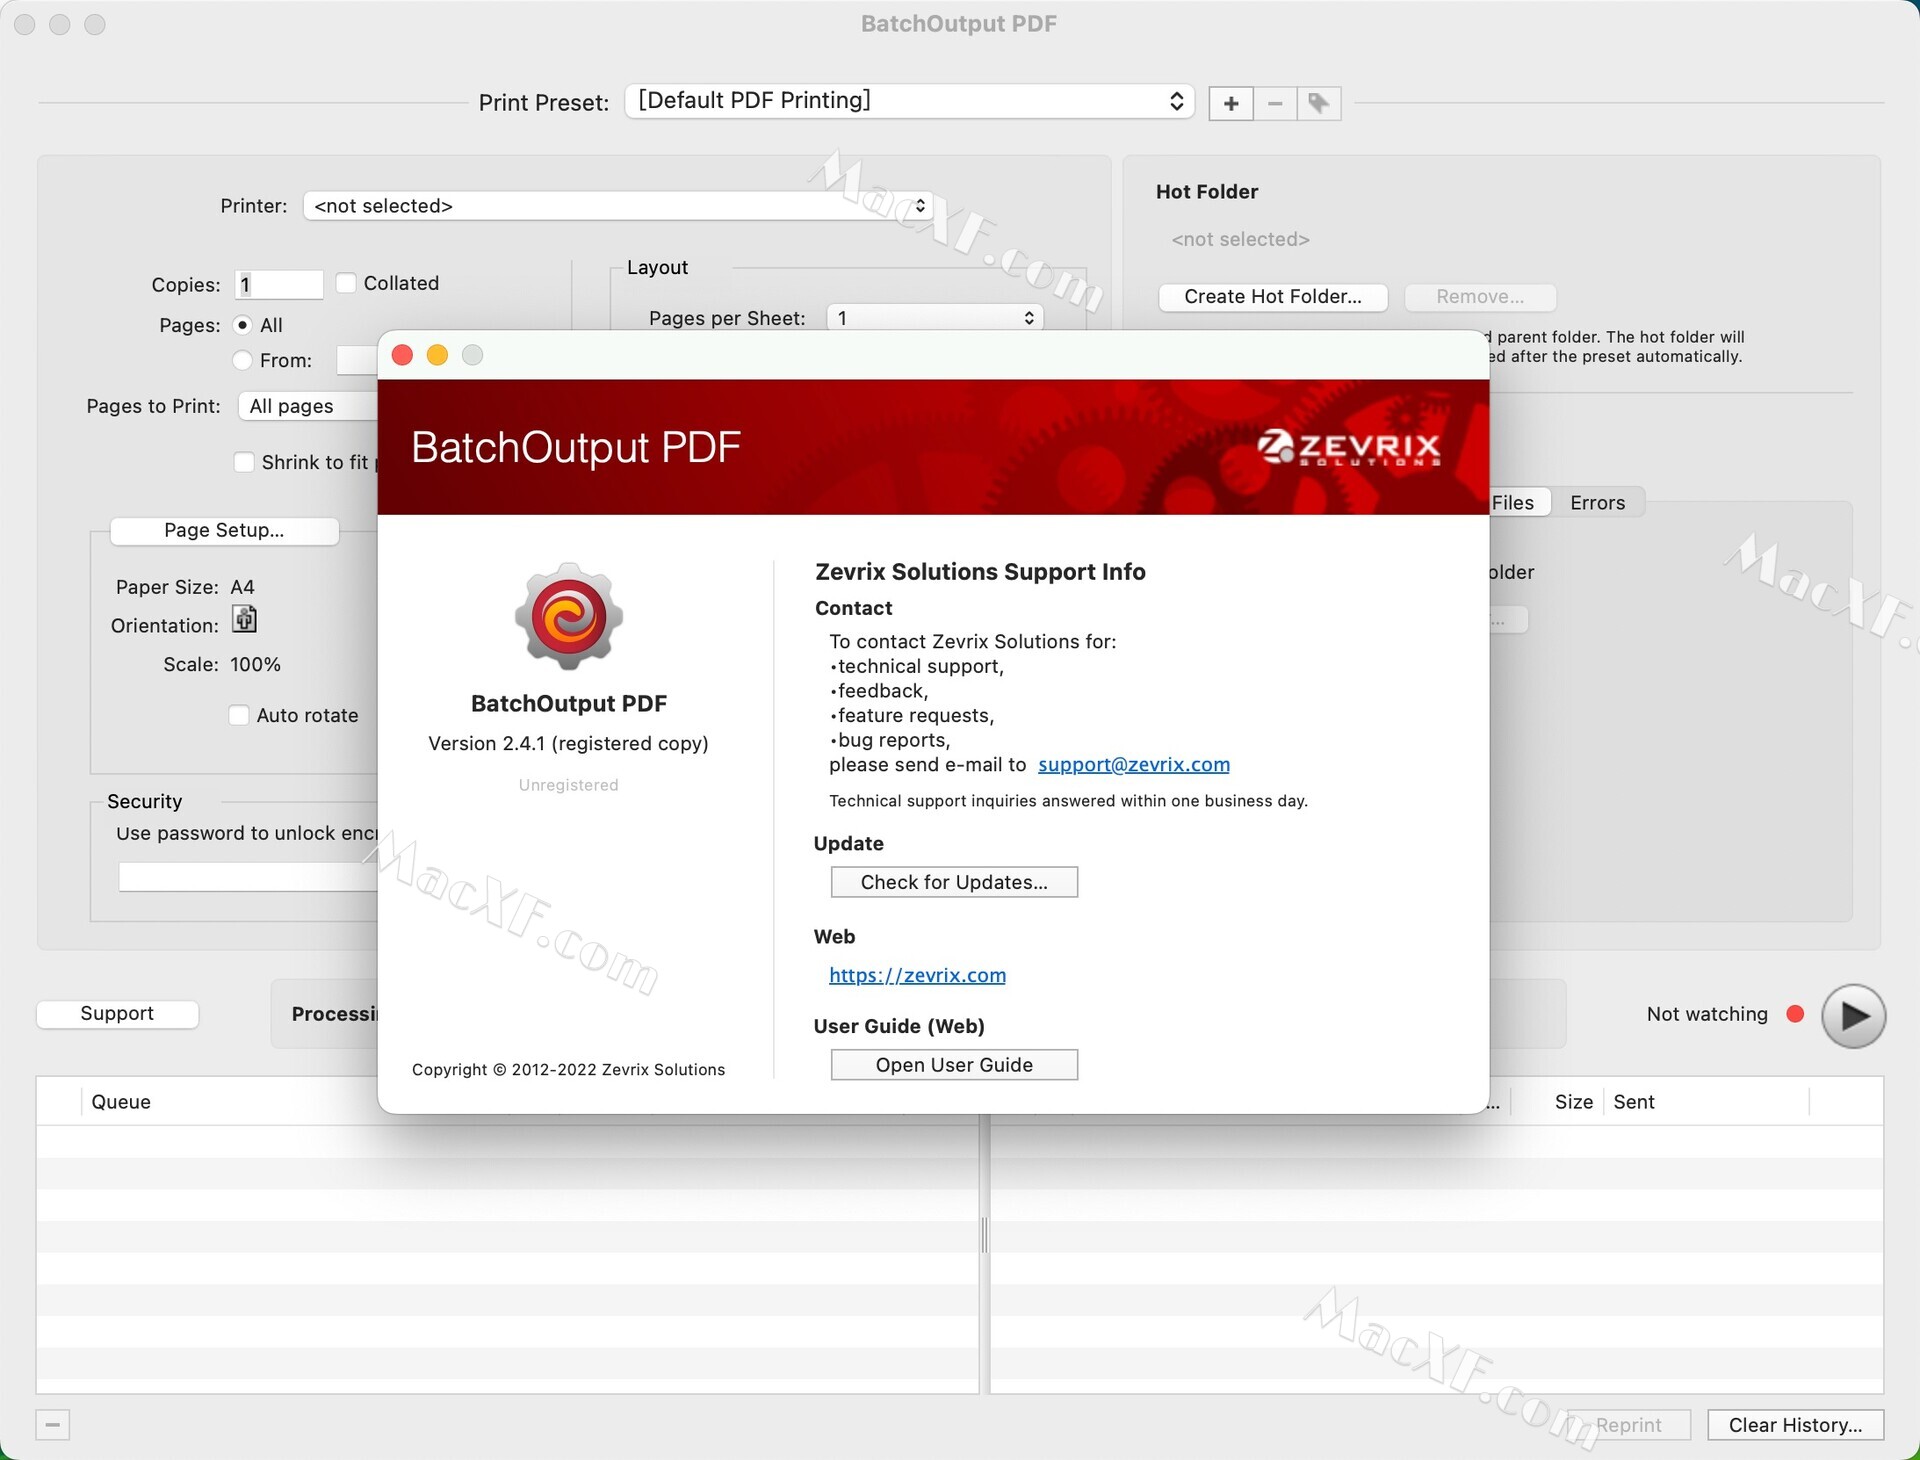
Task: Click the minus button below the Queue list
Action: point(53,1424)
